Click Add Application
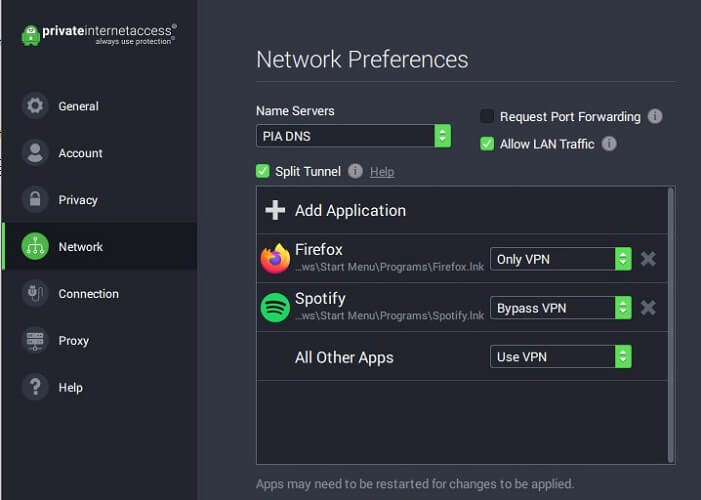The height and width of the screenshot is (500, 701). (x=335, y=210)
